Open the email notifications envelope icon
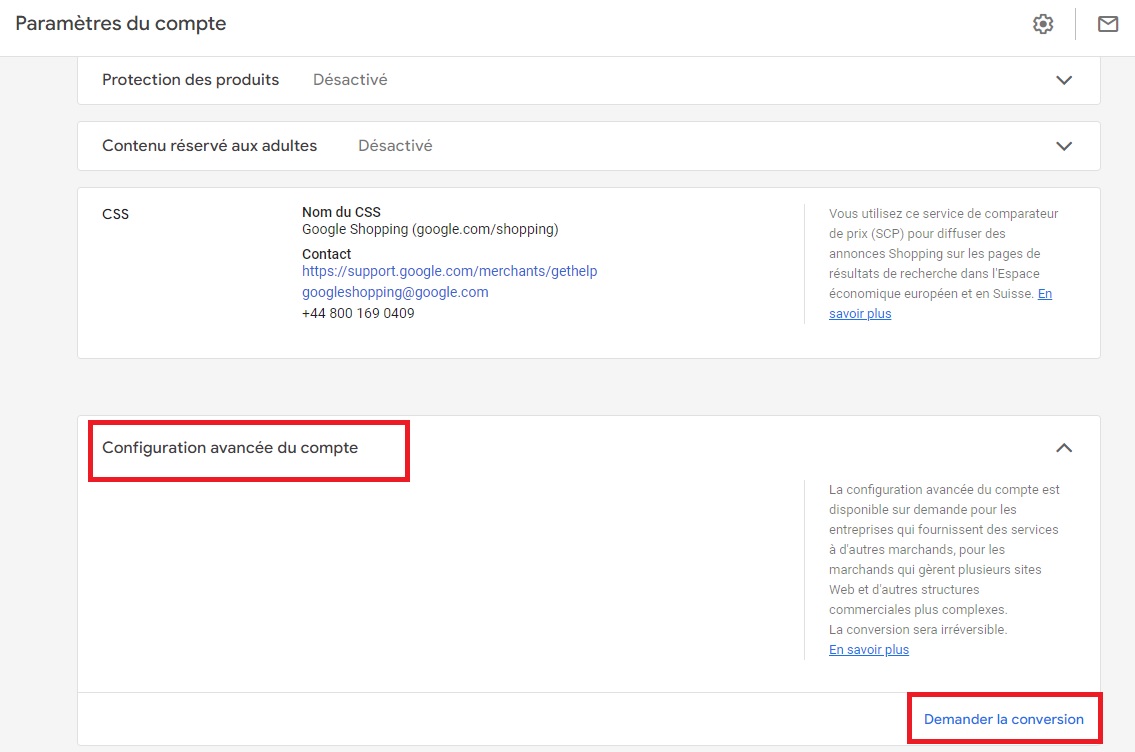Image resolution: width=1135 pixels, height=752 pixels. click(1107, 23)
